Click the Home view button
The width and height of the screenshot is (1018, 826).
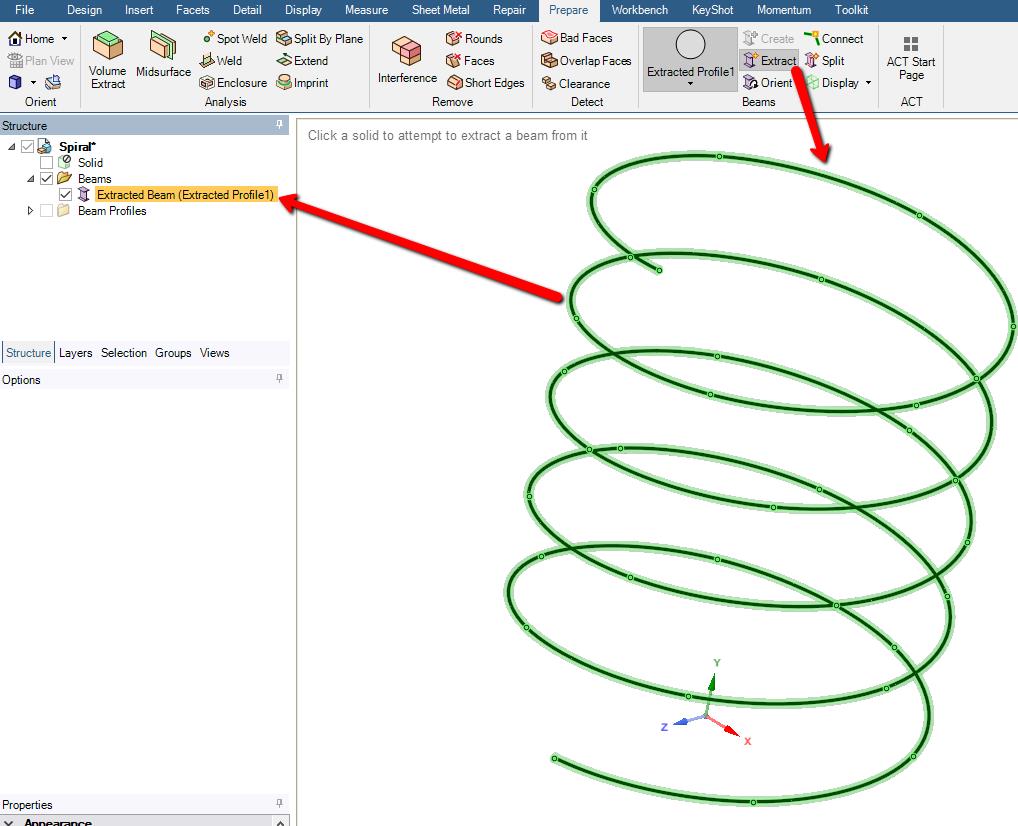(x=31, y=38)
